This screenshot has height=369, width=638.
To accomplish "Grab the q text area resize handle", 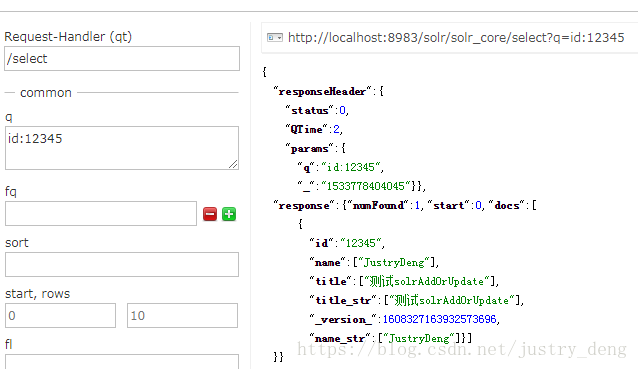I will click(233, 164).
